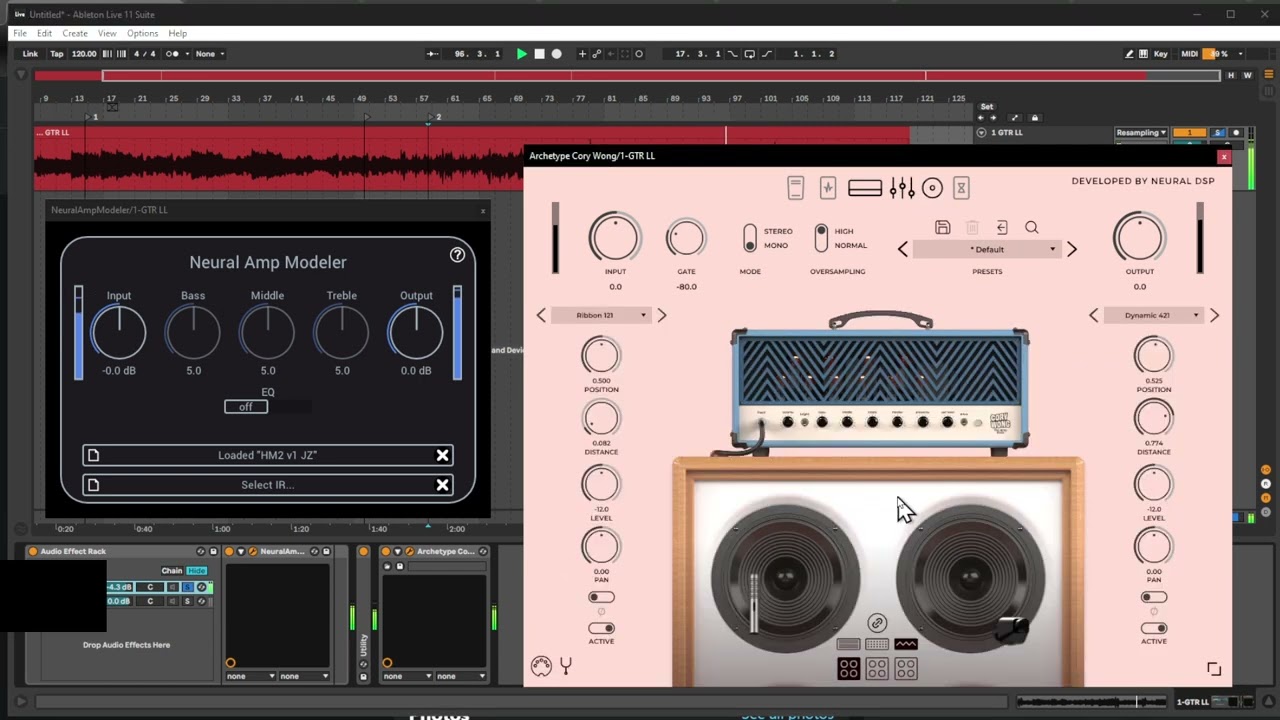This screenshot has width=1280, height=720.
Task: Click Hide button in Audio Effect Rack
Action: point(196,570)
